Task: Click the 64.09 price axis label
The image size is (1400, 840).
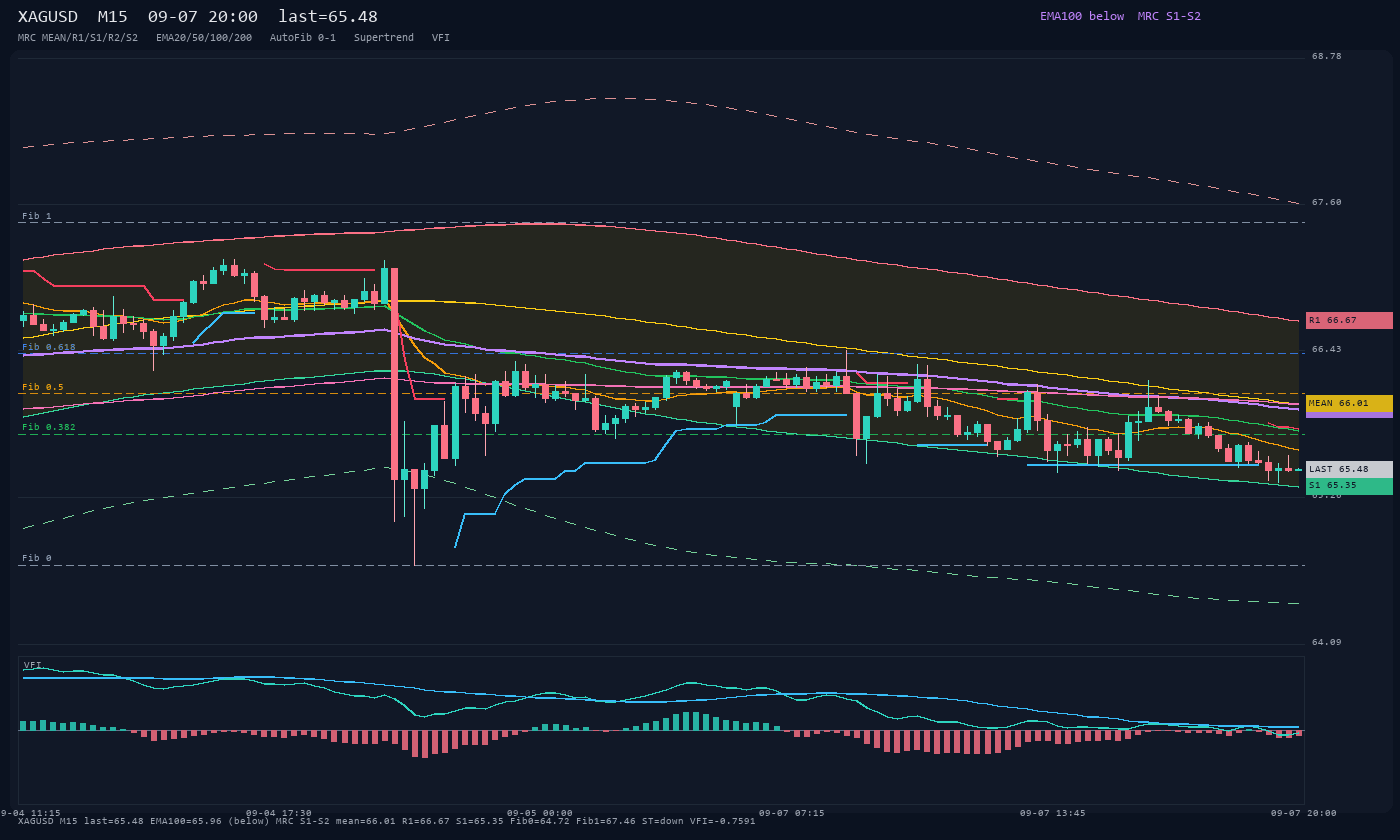Action: tap(1327, 642)
